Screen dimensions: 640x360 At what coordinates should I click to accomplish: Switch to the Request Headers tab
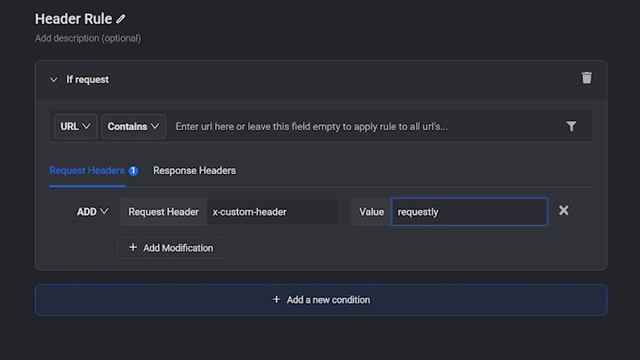click(87, 171)
